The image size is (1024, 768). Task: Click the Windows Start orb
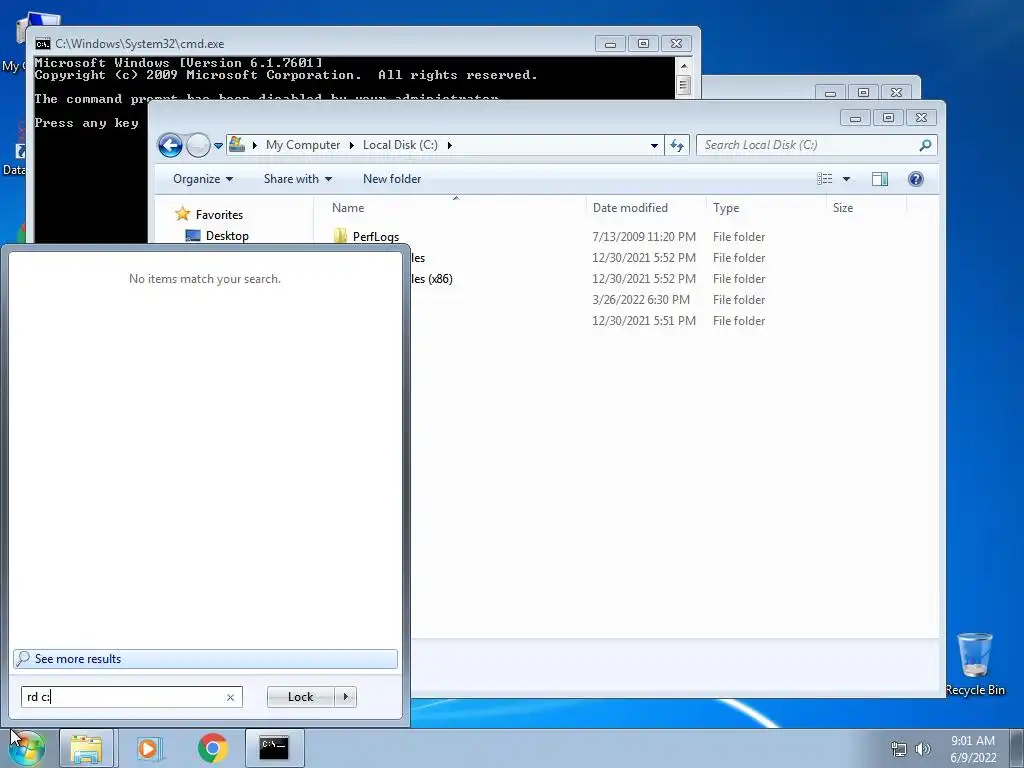click(x=26, y=748)
